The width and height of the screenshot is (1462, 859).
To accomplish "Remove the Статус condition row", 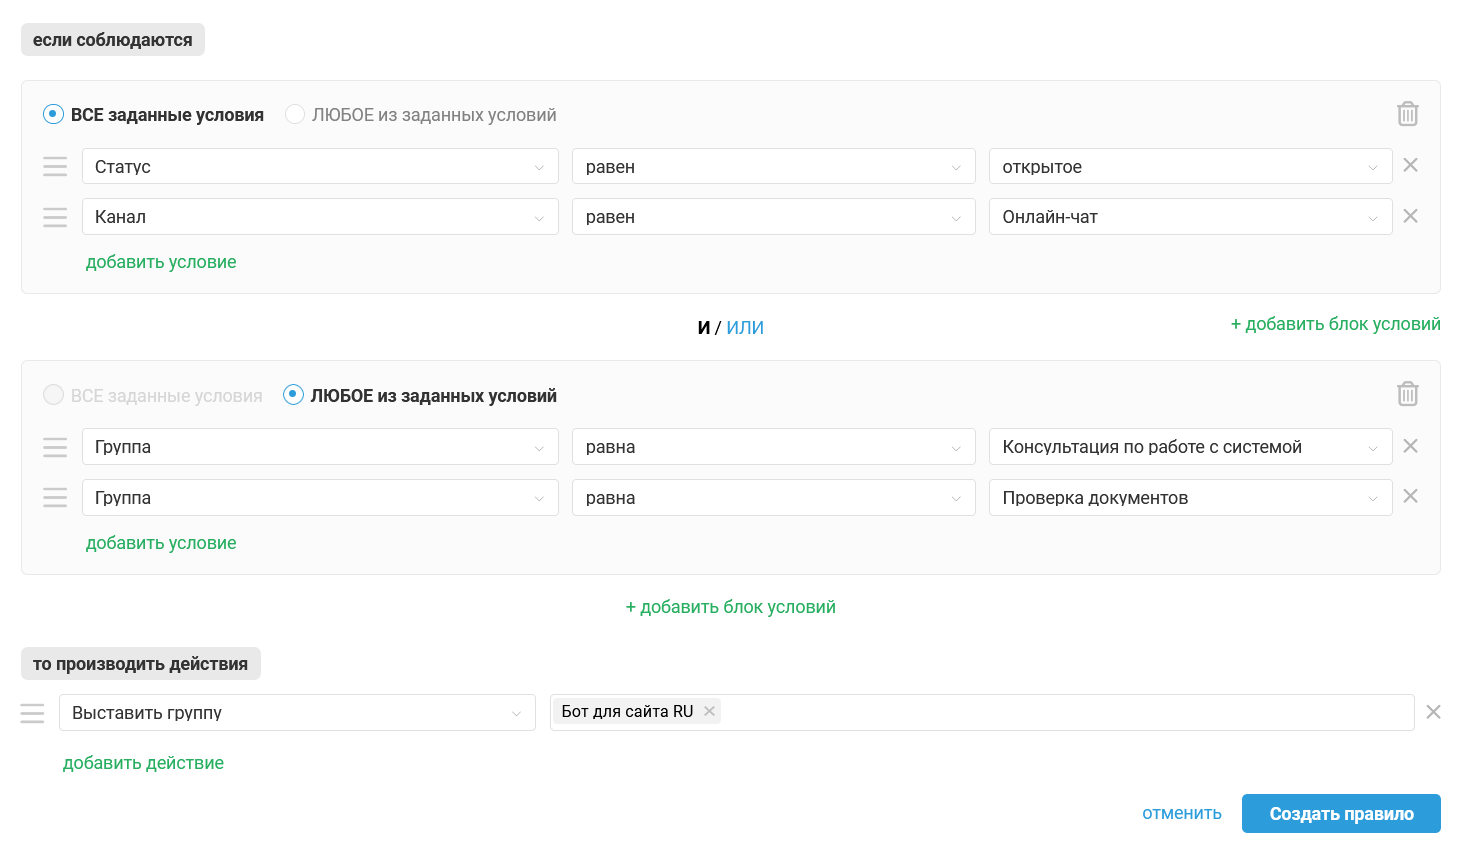I will tap(1410, 165).
